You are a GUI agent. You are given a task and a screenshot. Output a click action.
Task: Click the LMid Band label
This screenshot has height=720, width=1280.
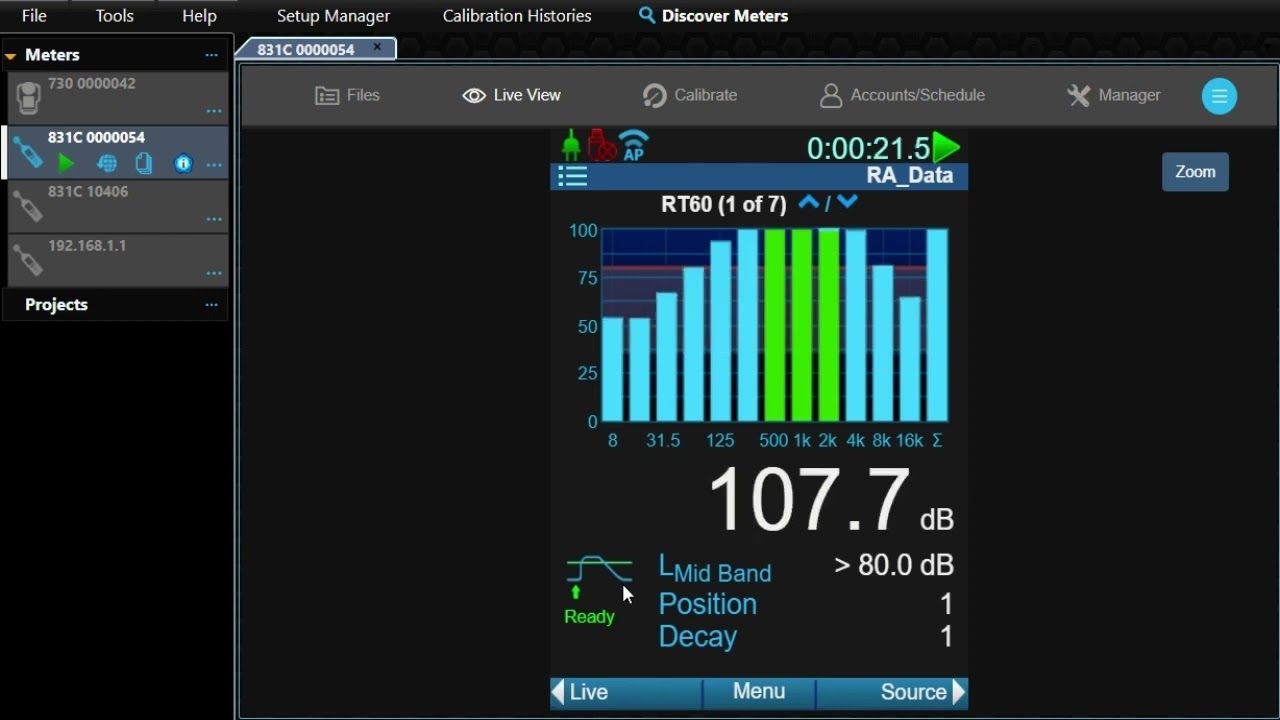pos(715,569)
